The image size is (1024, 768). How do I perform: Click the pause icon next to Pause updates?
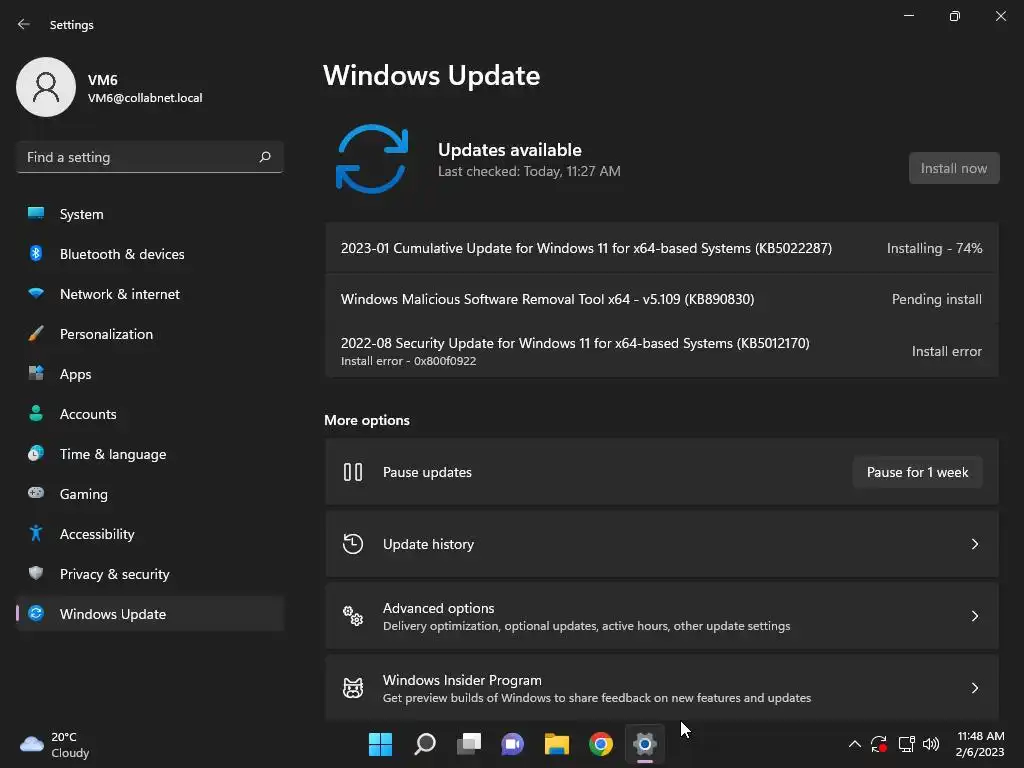[x=353, y=472]
